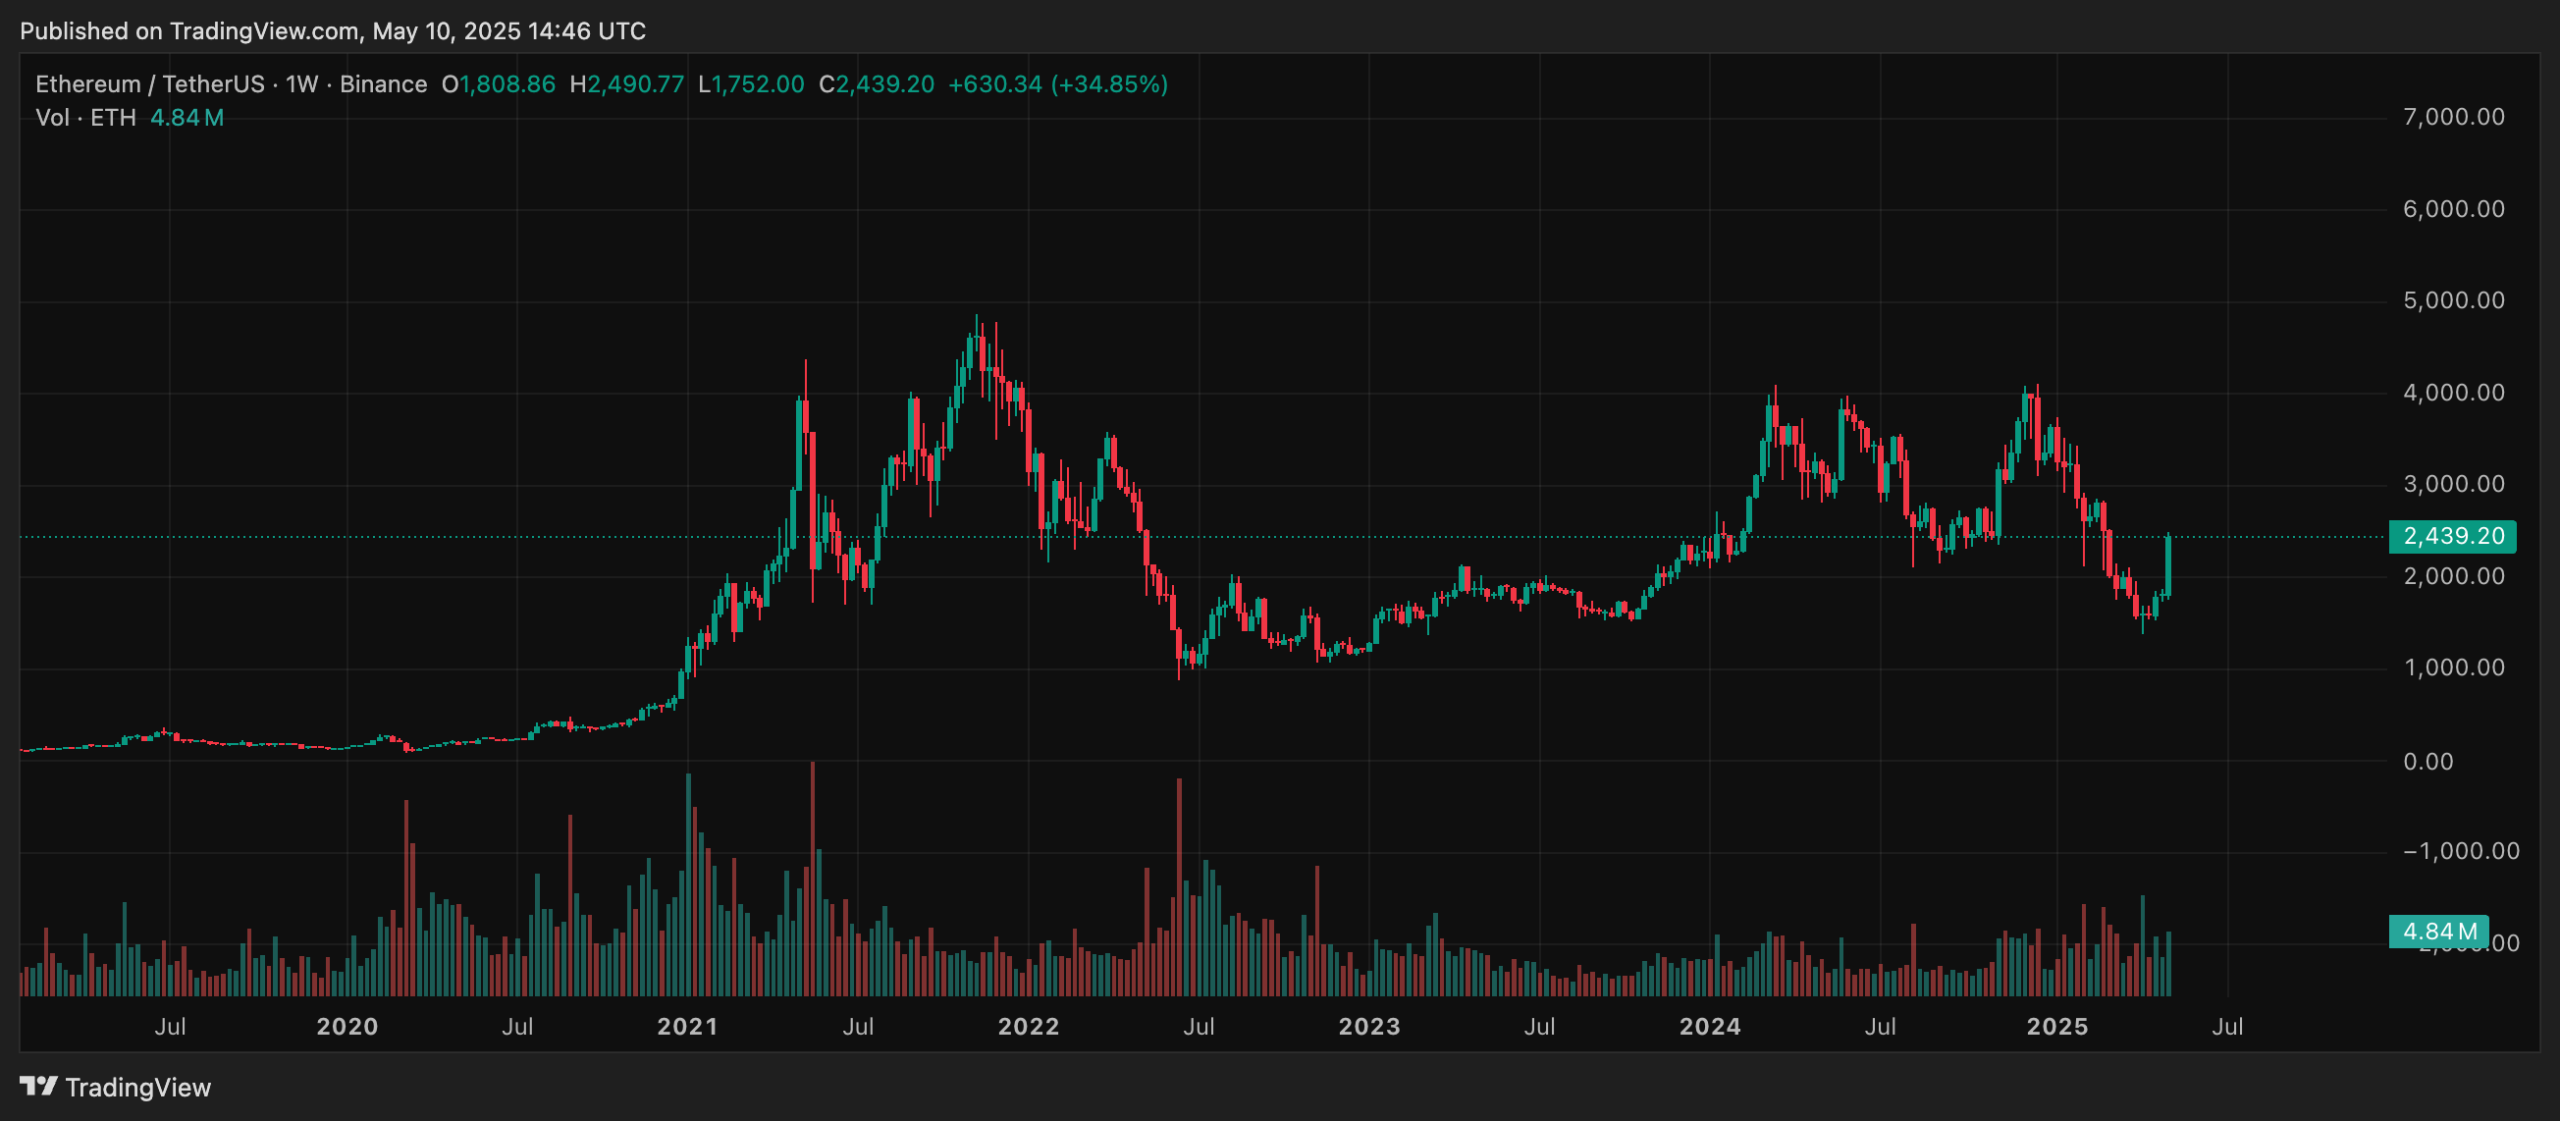2560x1121 pixels.
Task: Expand the Jul 2023 axis section
Action: click(1538, 1026)
